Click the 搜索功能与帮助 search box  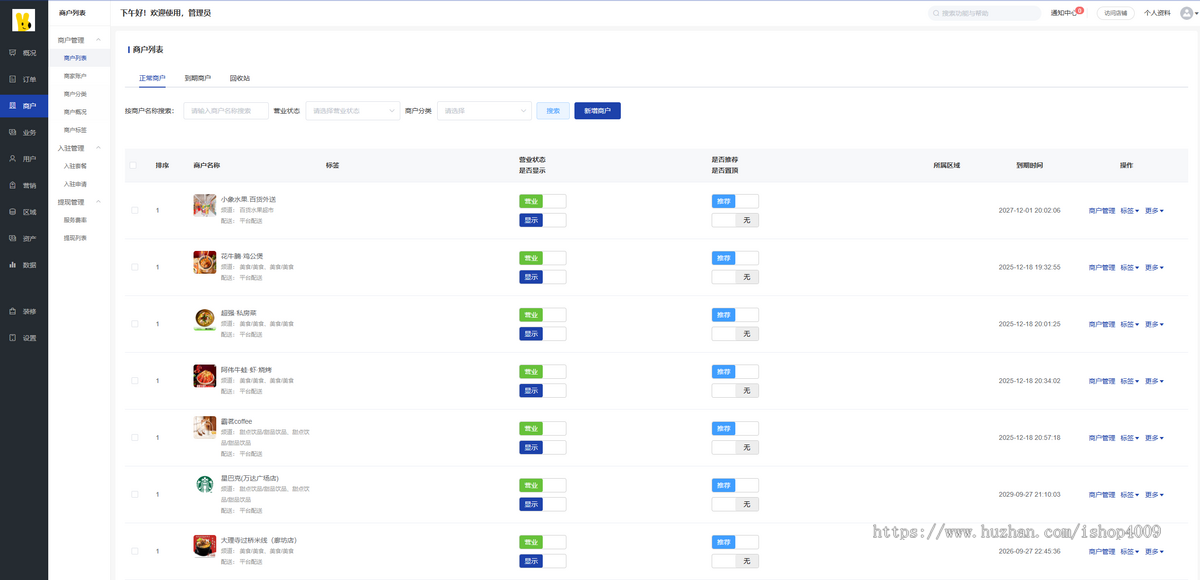click(985, 13)
